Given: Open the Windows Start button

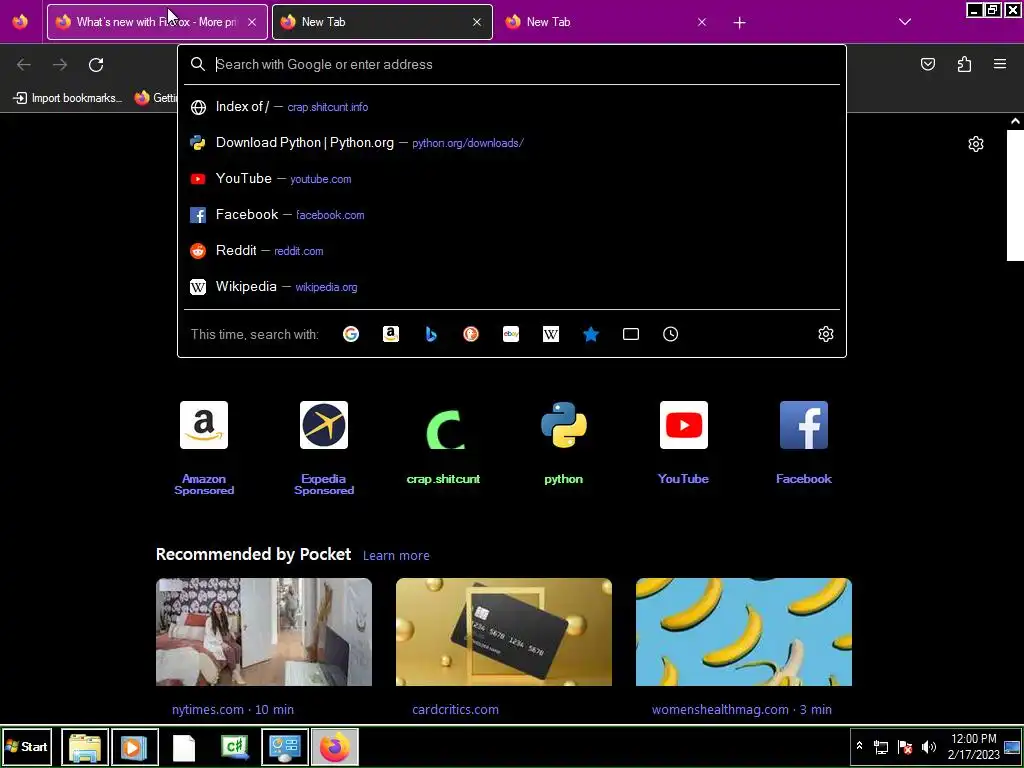Looking at the screenshot, I should coord(27,746).
